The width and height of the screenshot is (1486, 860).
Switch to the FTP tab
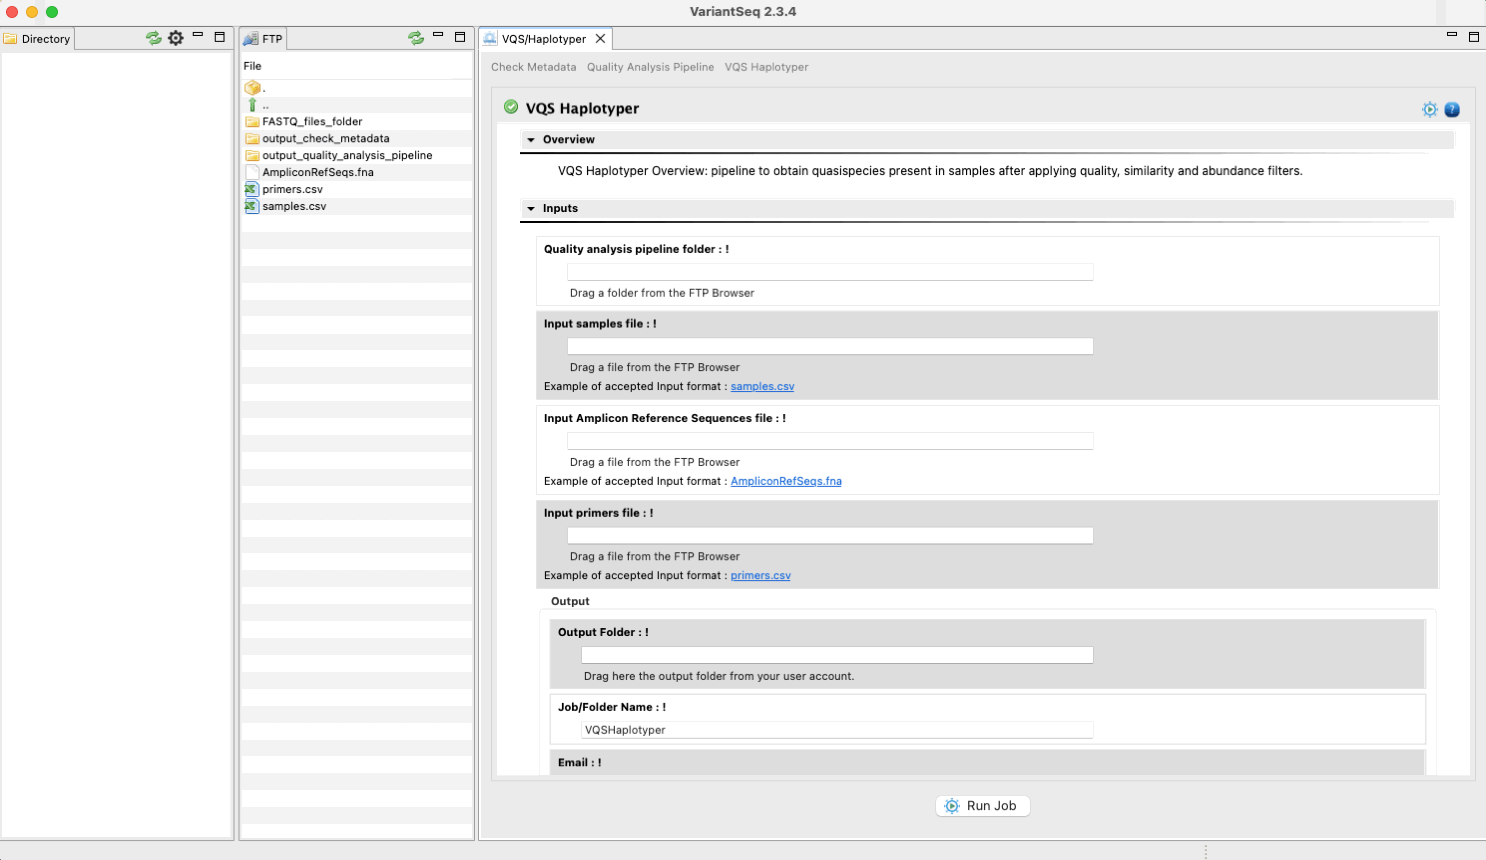(x=264, y=39)
